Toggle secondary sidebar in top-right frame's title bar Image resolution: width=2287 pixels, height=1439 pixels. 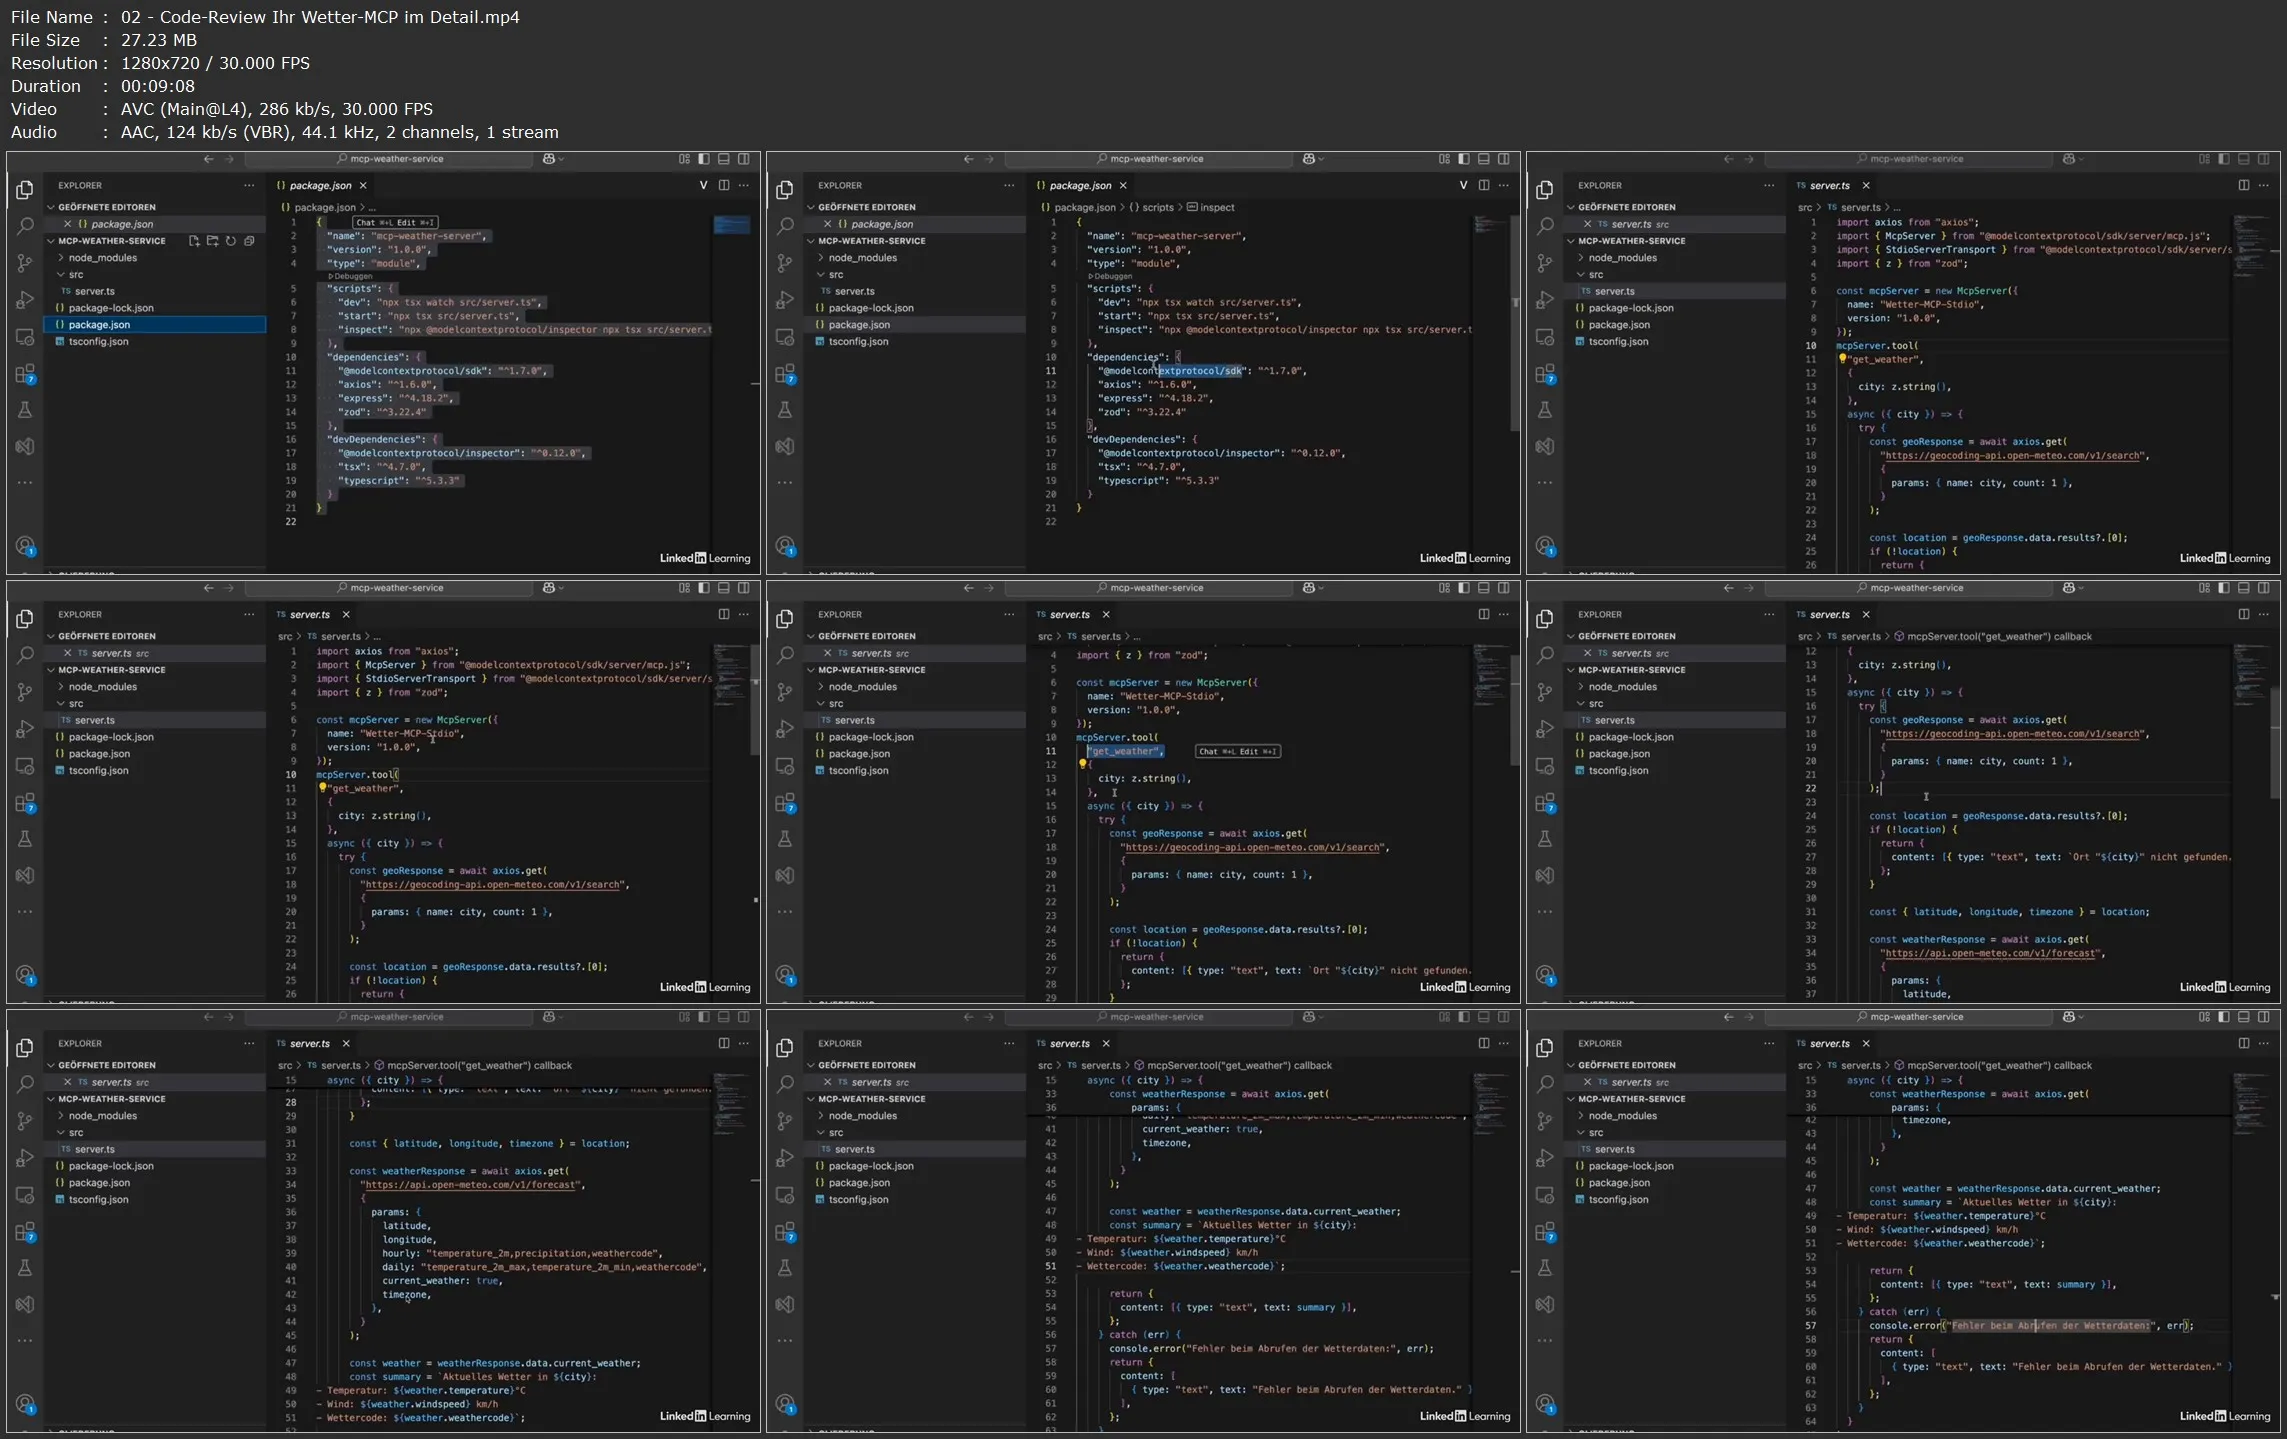[2263, 159]
